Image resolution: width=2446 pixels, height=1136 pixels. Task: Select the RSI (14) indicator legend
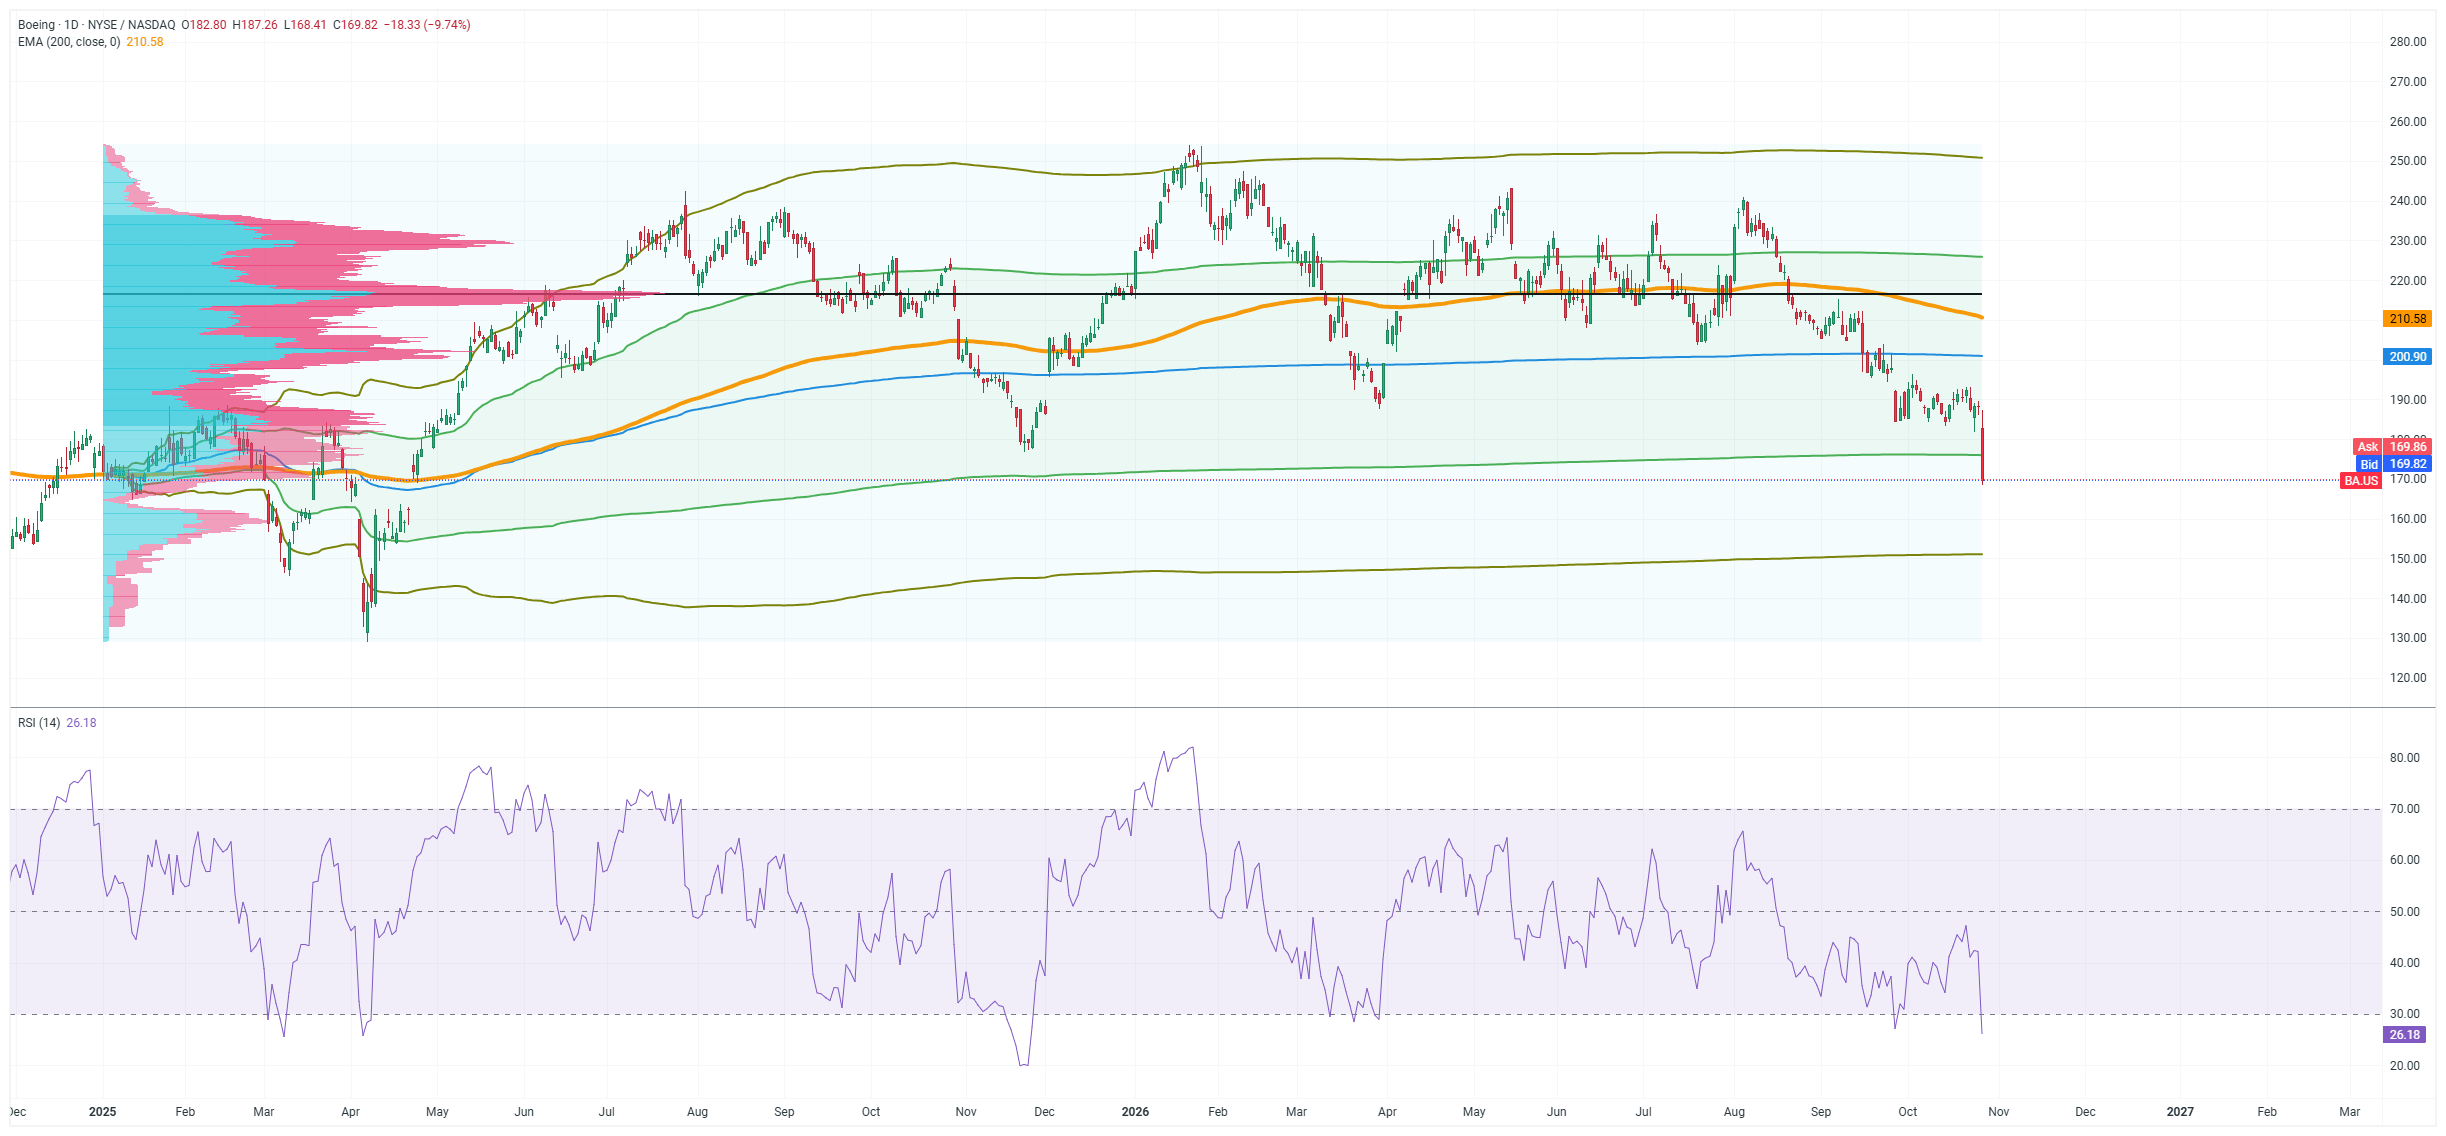39,723
